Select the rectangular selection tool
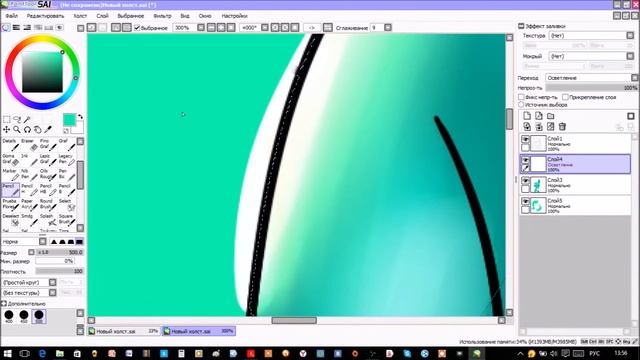Viewport: 640px width, 360px height. (7, 120)
